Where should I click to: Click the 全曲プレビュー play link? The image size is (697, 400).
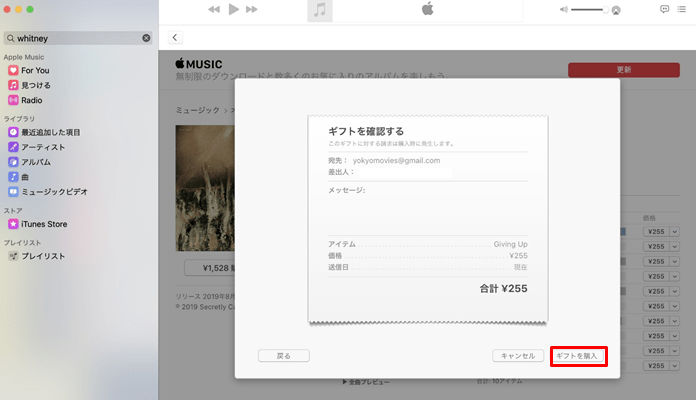366,382
